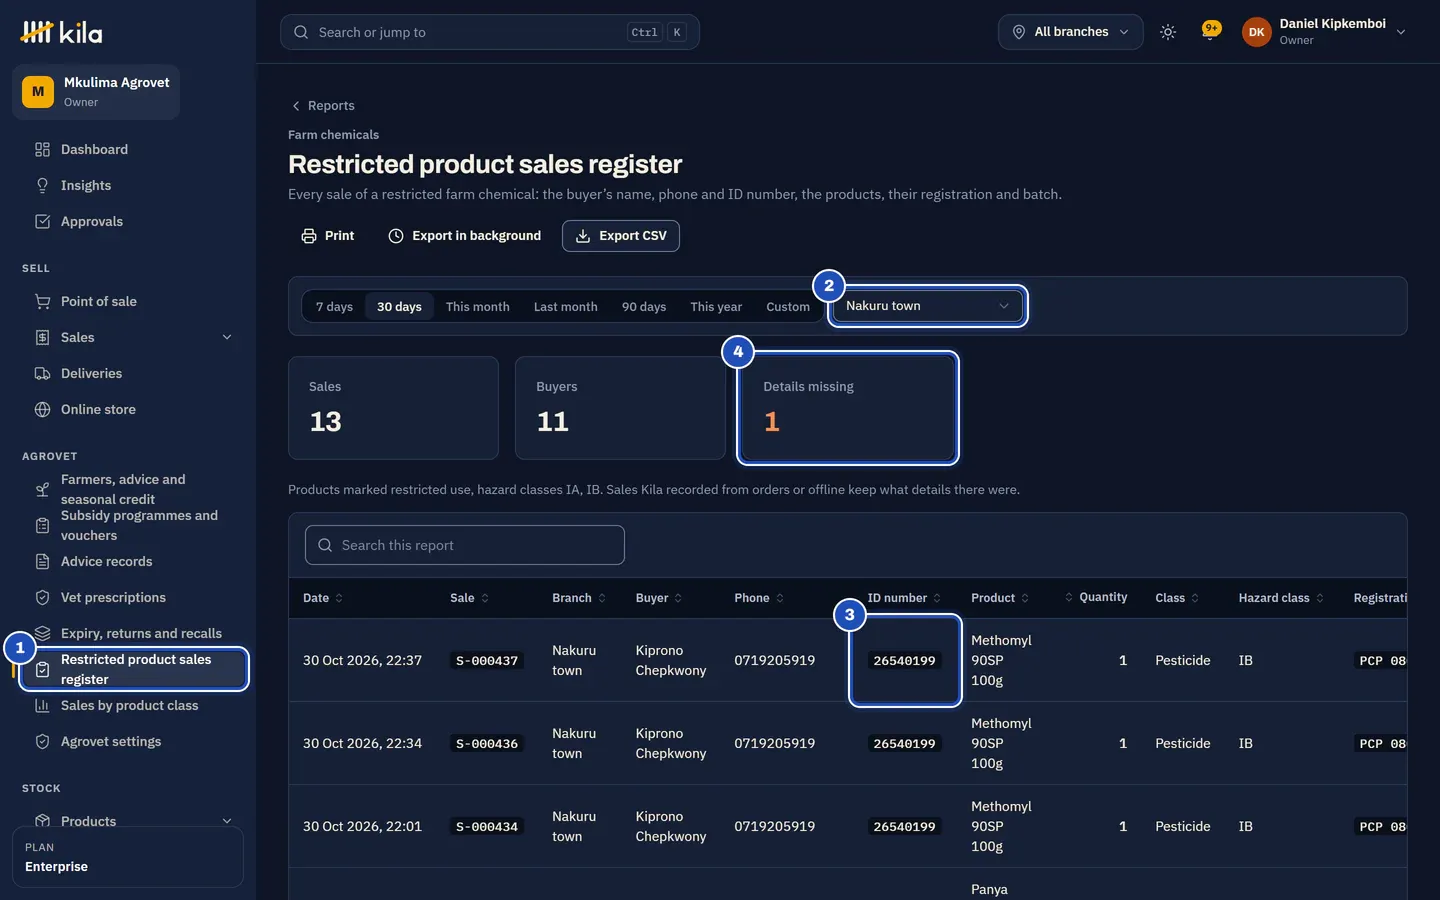The height and width of the screenshot is (900, 1440).
Task: Click the Point of sale cart icon
Action: [x=42, y=301]
